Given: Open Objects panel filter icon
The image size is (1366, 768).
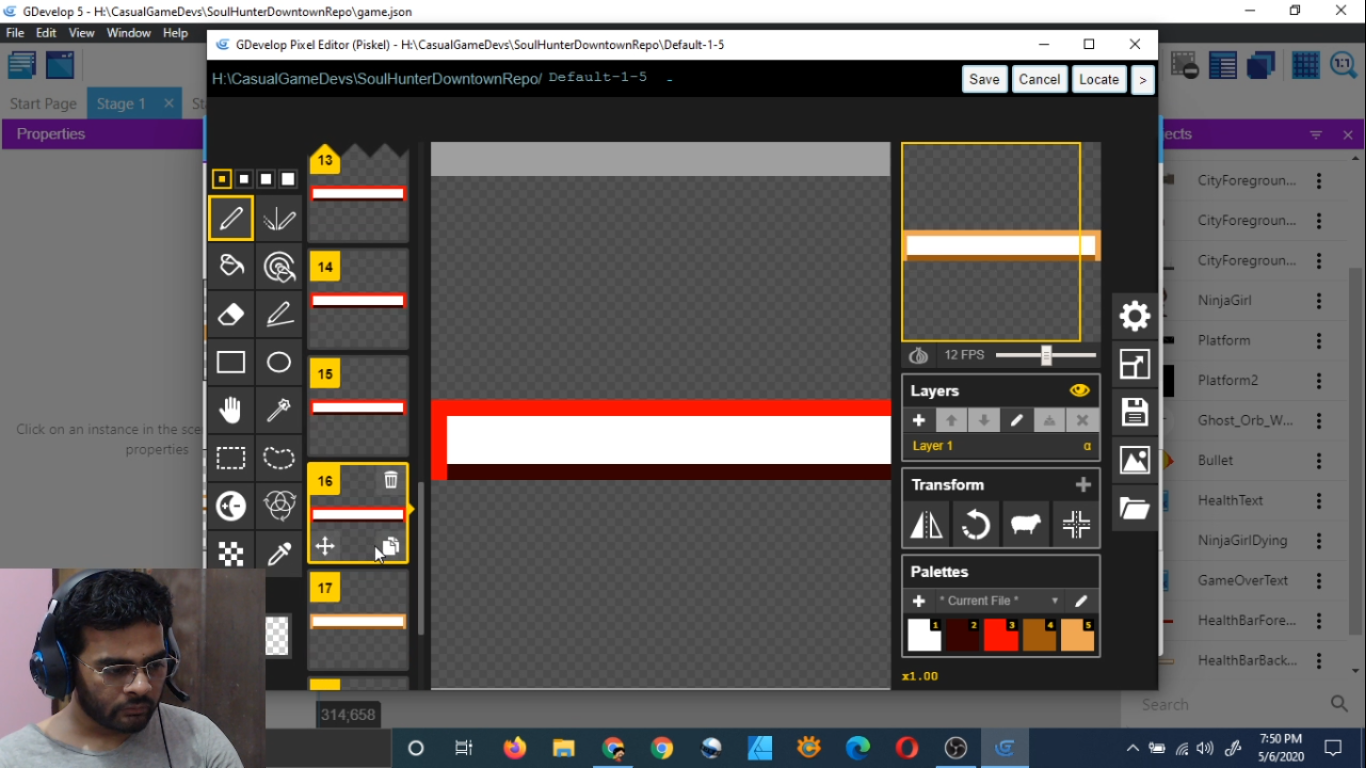Looking at the screenshot, I should tap(1316, 135).
